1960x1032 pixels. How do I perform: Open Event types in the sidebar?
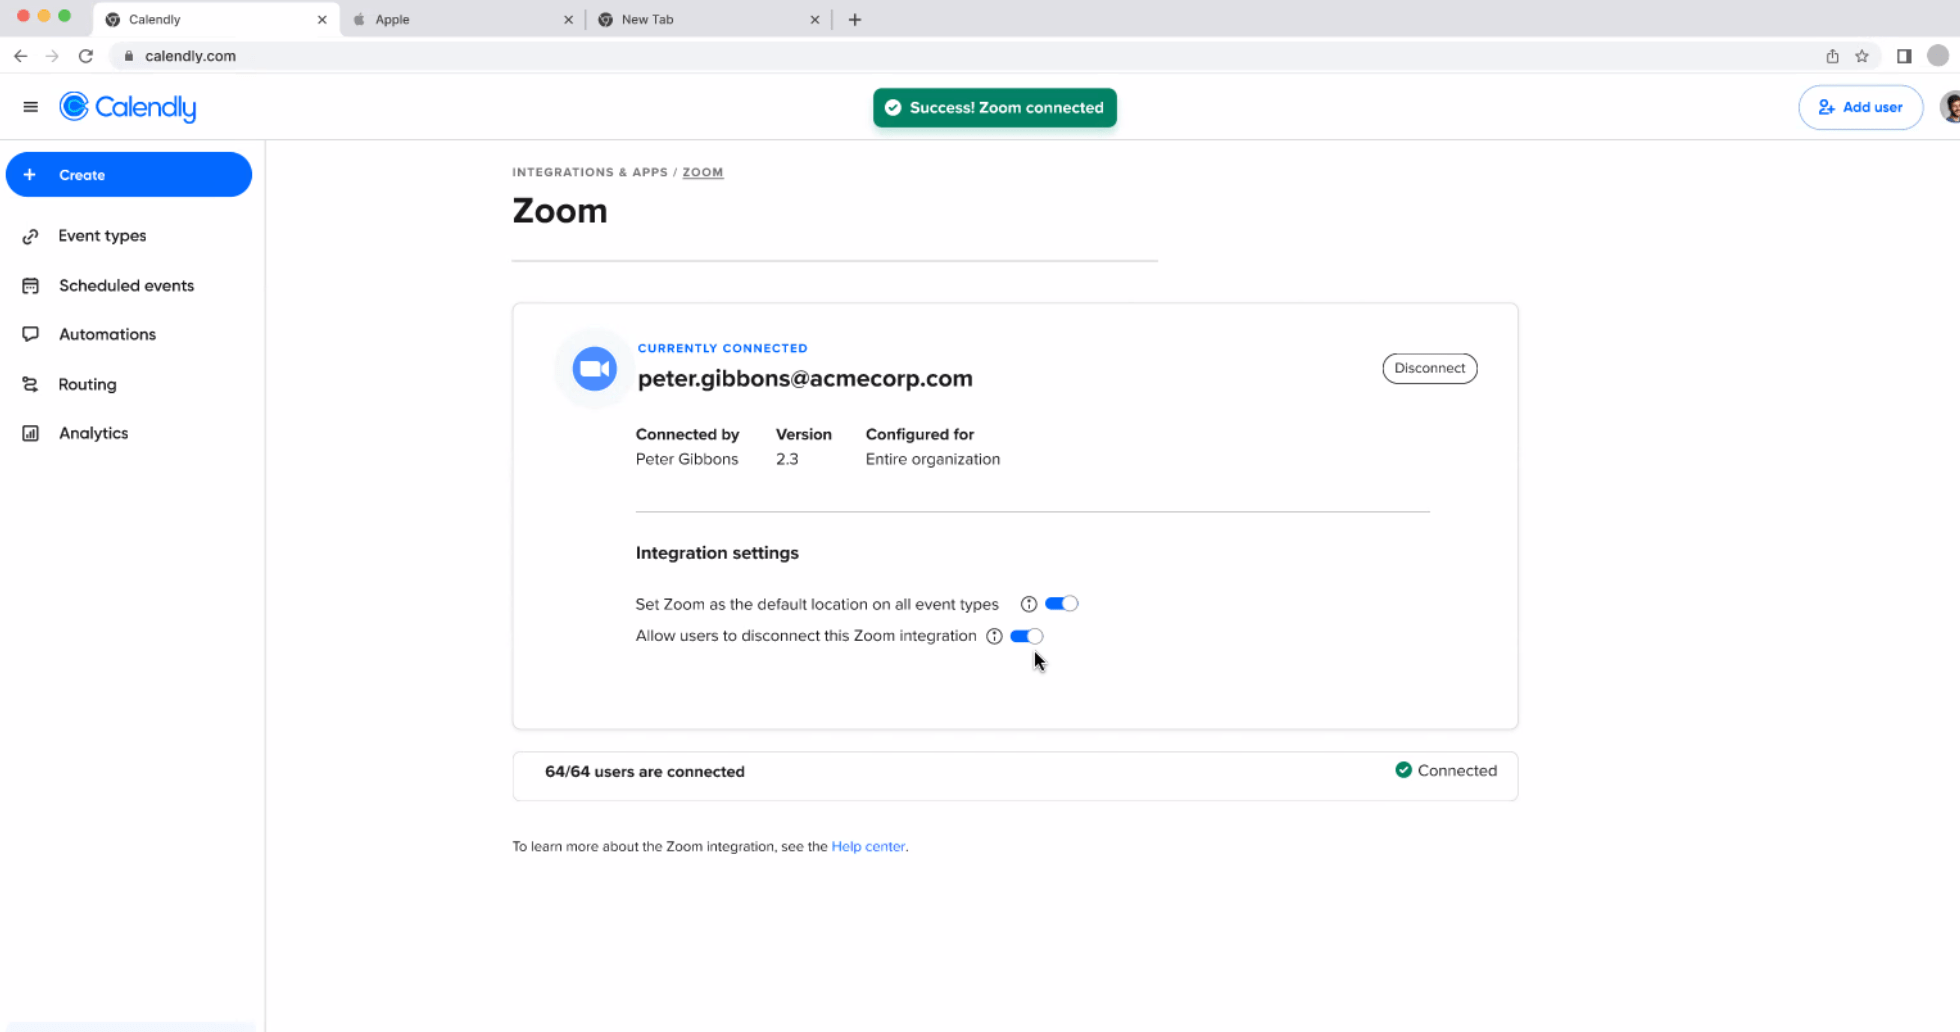pos(101,235)
